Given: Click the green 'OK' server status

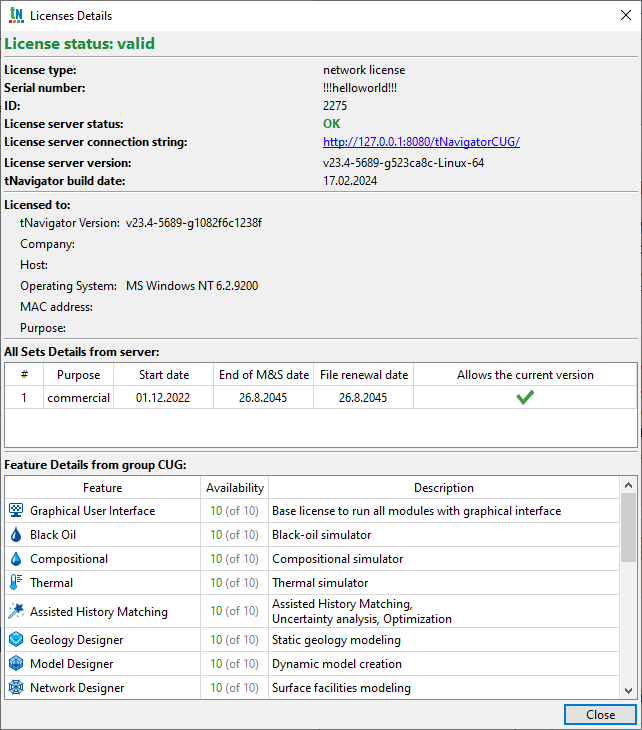Looking at the screenshot, I should [x=331, y=124].
